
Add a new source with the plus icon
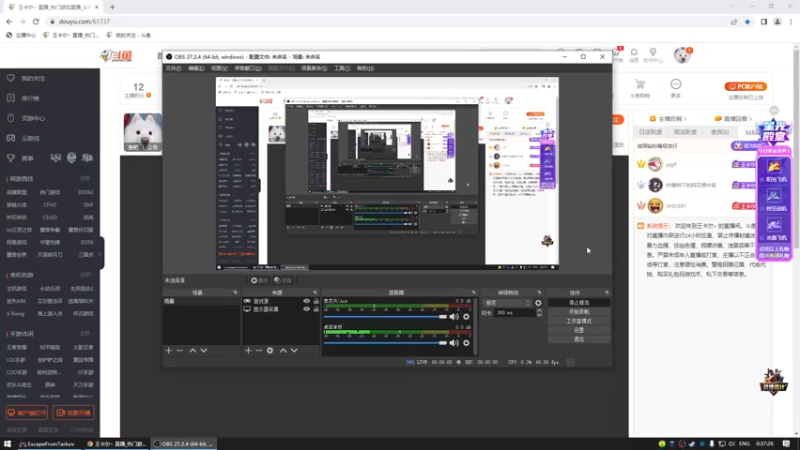click(248, 351)
